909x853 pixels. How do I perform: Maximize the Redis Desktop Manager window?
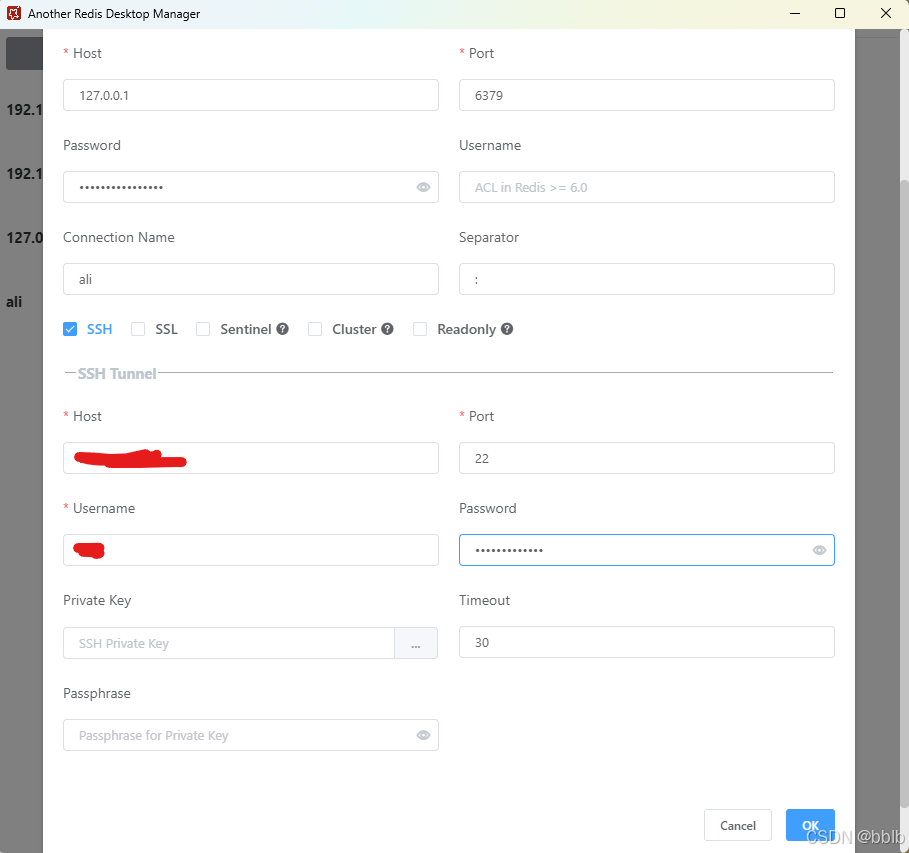(x=839, y=13)
